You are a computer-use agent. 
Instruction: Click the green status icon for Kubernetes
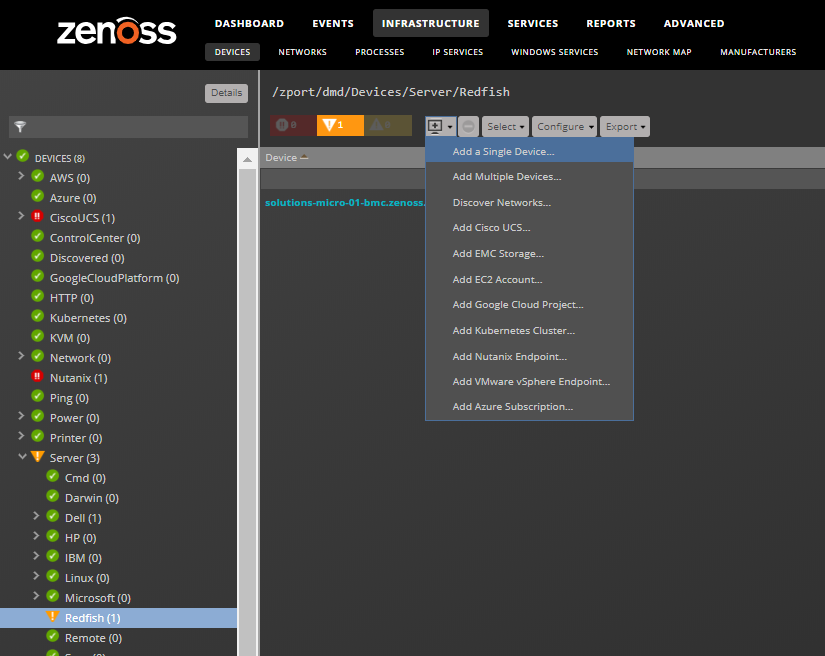[x=37, y=316]
